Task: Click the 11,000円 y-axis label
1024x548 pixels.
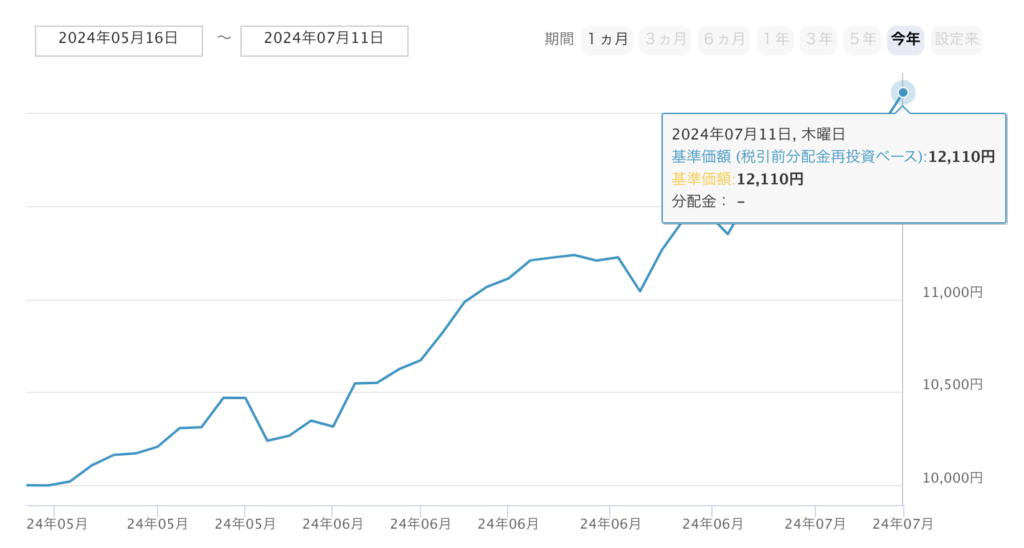Action: [949, 293]
